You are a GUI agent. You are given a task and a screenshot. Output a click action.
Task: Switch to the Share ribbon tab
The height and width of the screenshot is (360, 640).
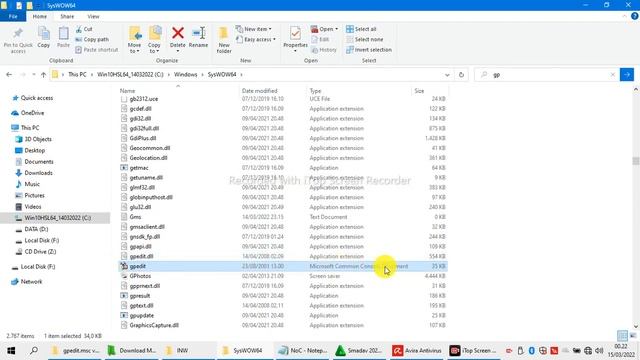(x=67, y=16)
